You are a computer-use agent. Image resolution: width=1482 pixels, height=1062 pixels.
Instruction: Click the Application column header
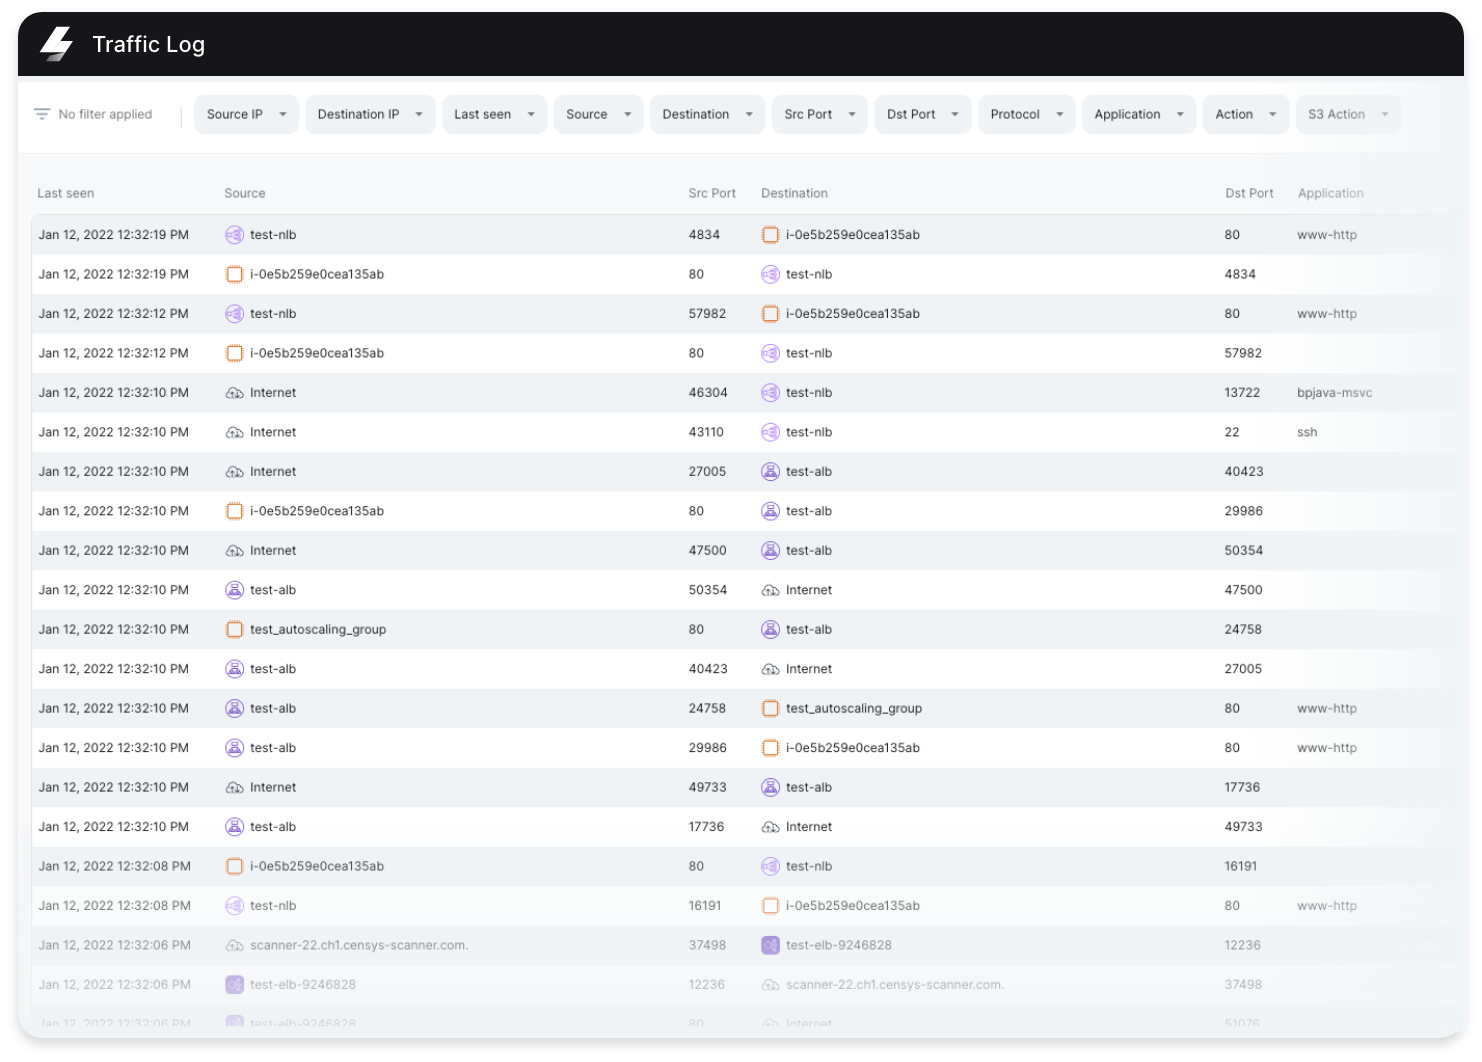[x=1330, y=193]
